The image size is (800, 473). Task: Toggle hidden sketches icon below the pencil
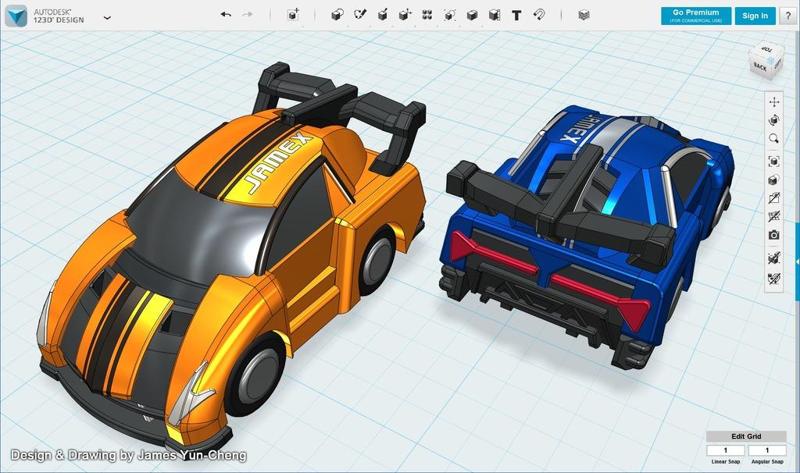[774, 216]
